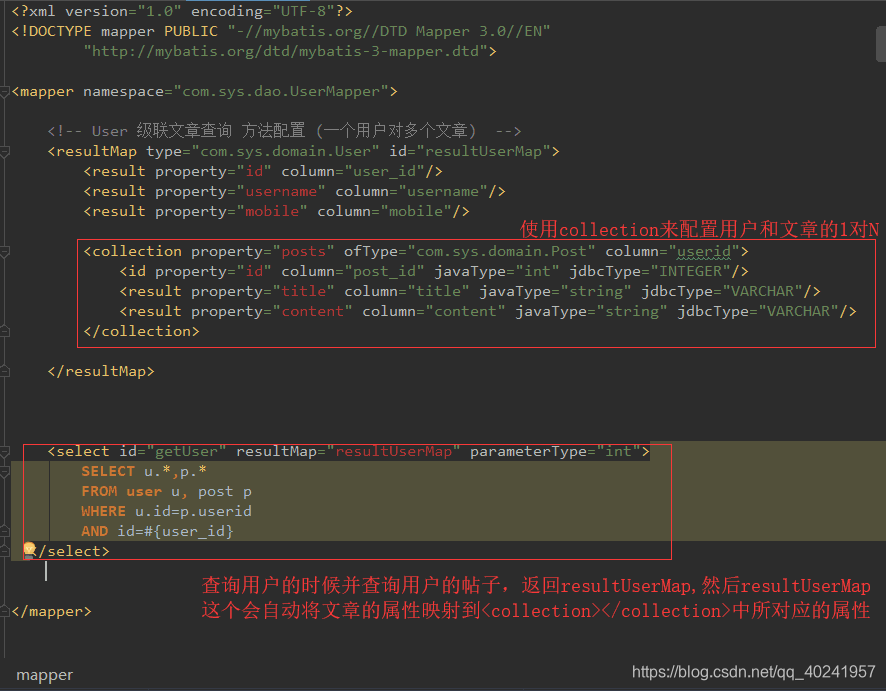Click the closing /resultMap fold marker
This screenshot has height=691, width=886.
5,371
